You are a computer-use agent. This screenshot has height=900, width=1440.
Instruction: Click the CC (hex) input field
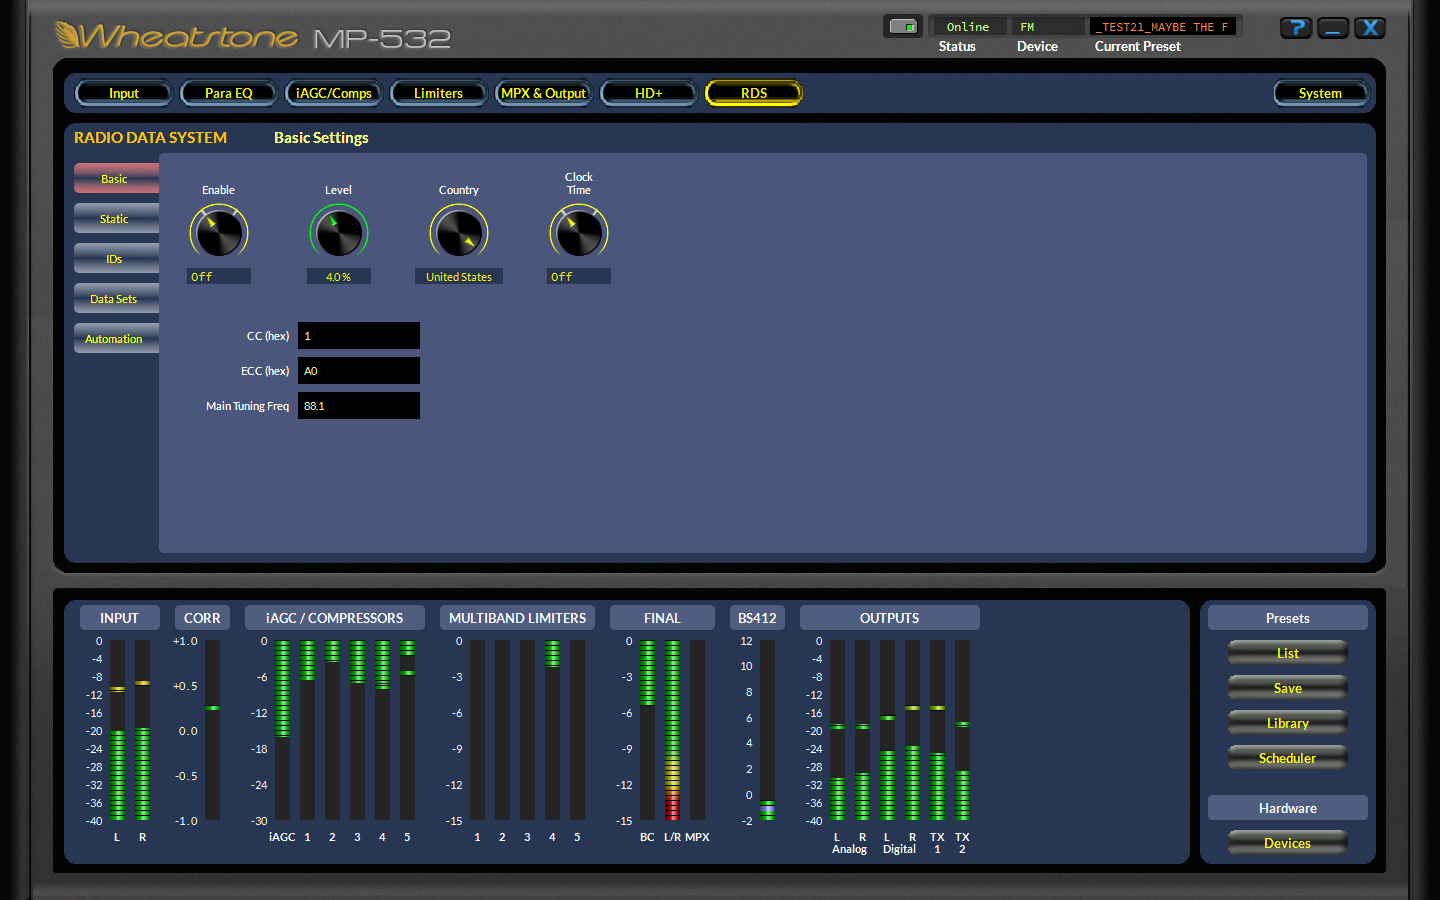(x=359, y=336)
